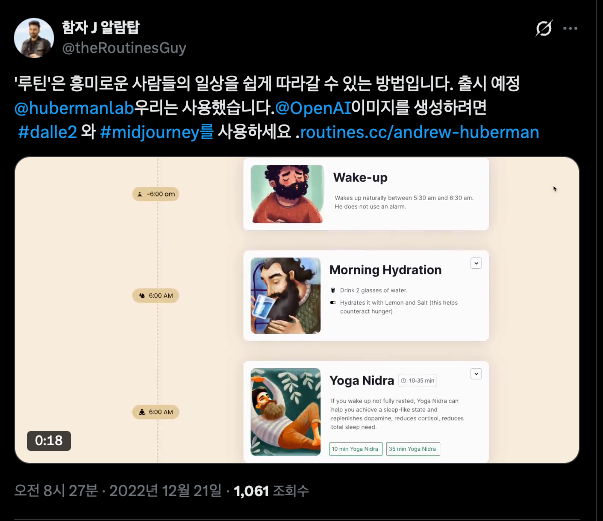Click the 6:00 AM Yoga Nidra time badge

[157, 411]
